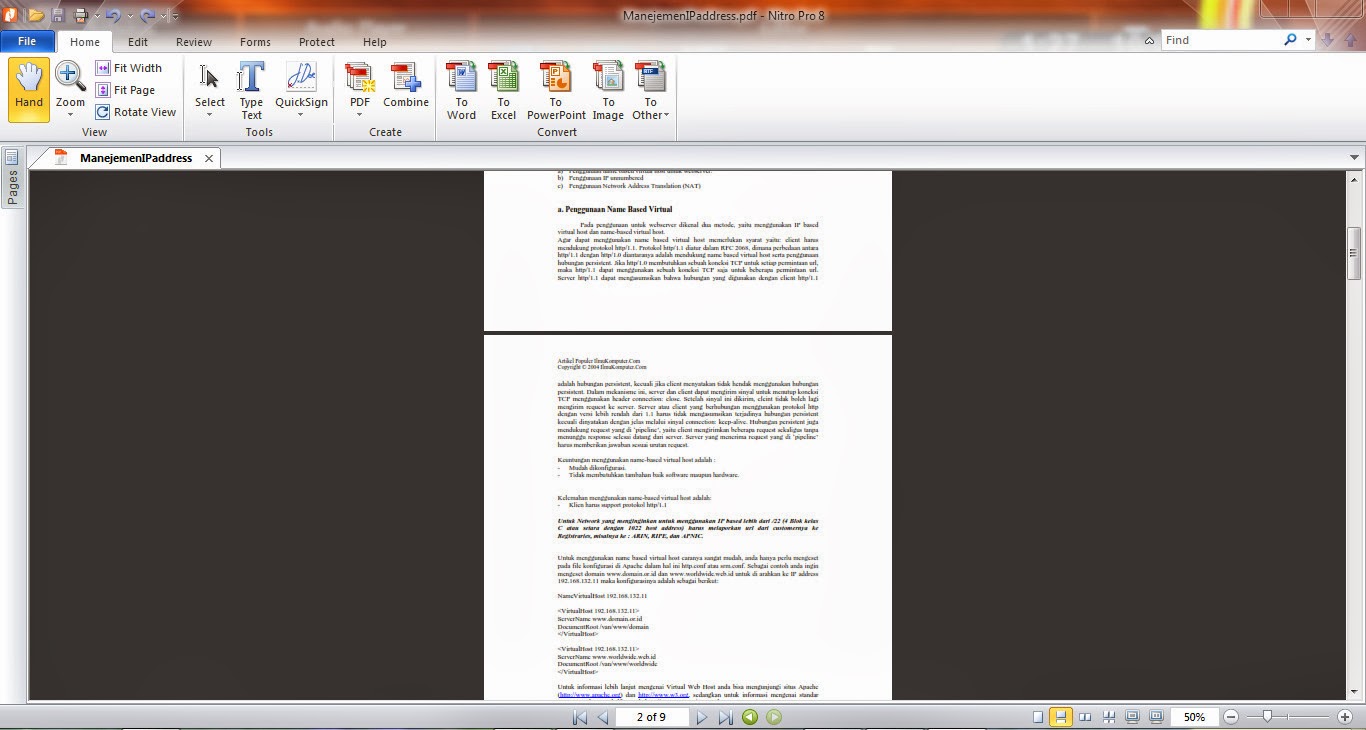The width and height of the screenshot is (1366, 730).
Task: Click the green next view button
Action: pyautogui.click(x=774, y=717)
